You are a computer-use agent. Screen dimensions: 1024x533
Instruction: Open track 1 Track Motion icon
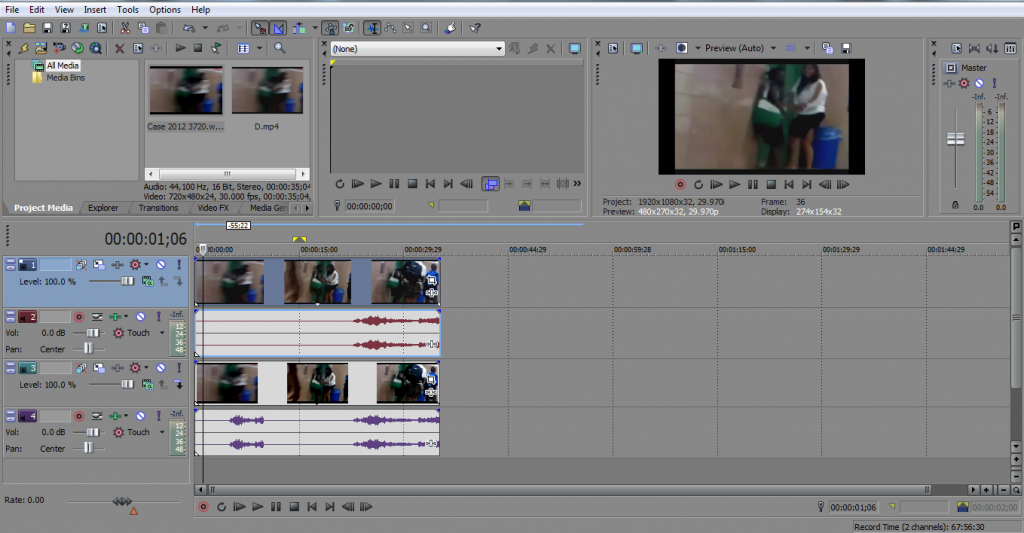99,265
